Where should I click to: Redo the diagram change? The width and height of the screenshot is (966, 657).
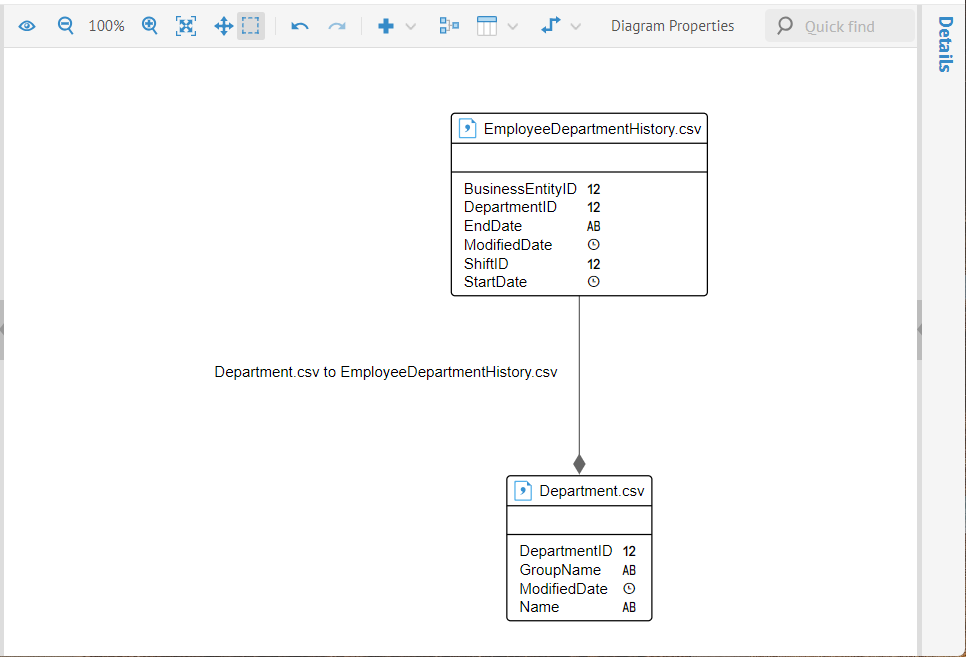coord(337,26)
